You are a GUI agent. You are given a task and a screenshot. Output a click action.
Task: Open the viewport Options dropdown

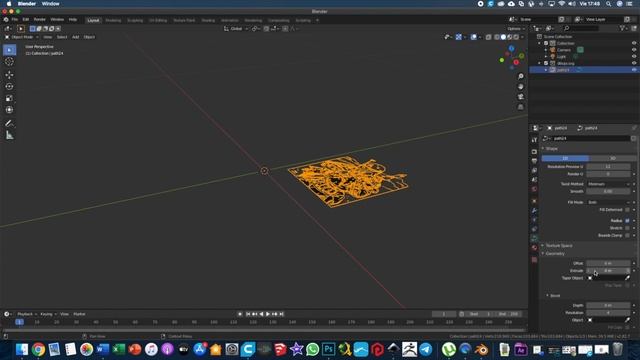[x=516, y=29]
